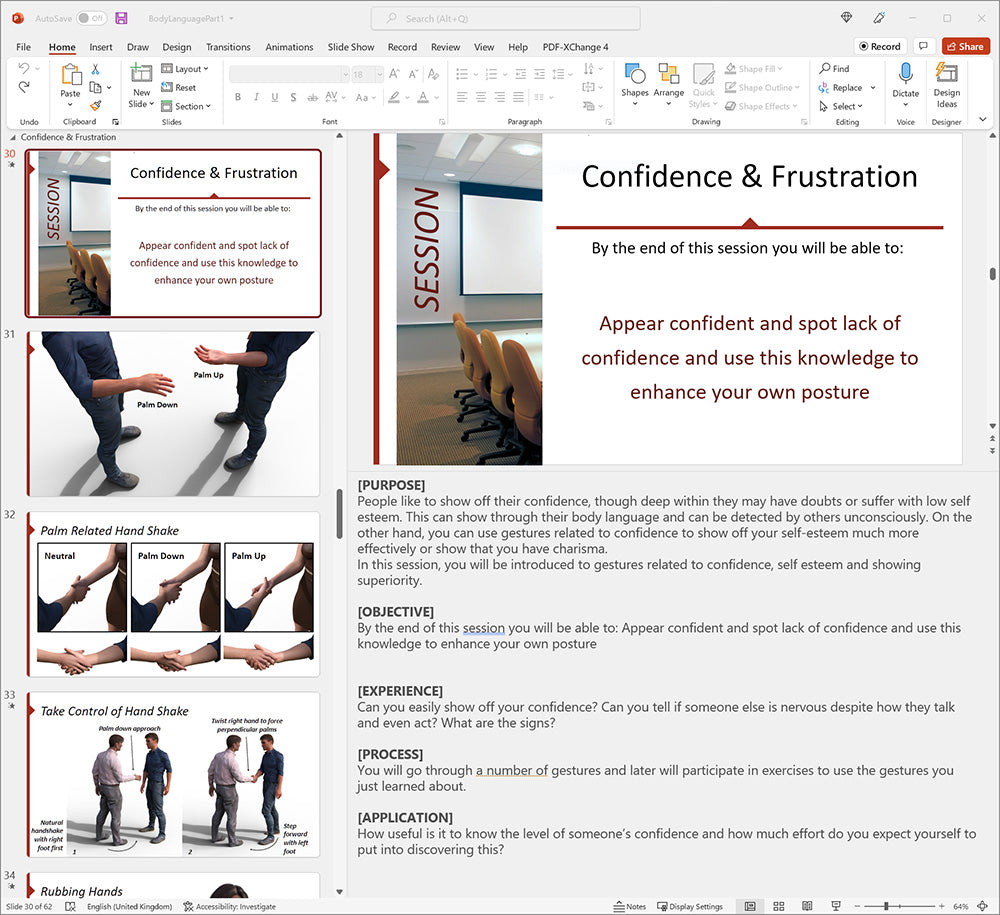Click the Quick Styles icon
This screenshot has width=1000, height=915.
coord(703,73)
